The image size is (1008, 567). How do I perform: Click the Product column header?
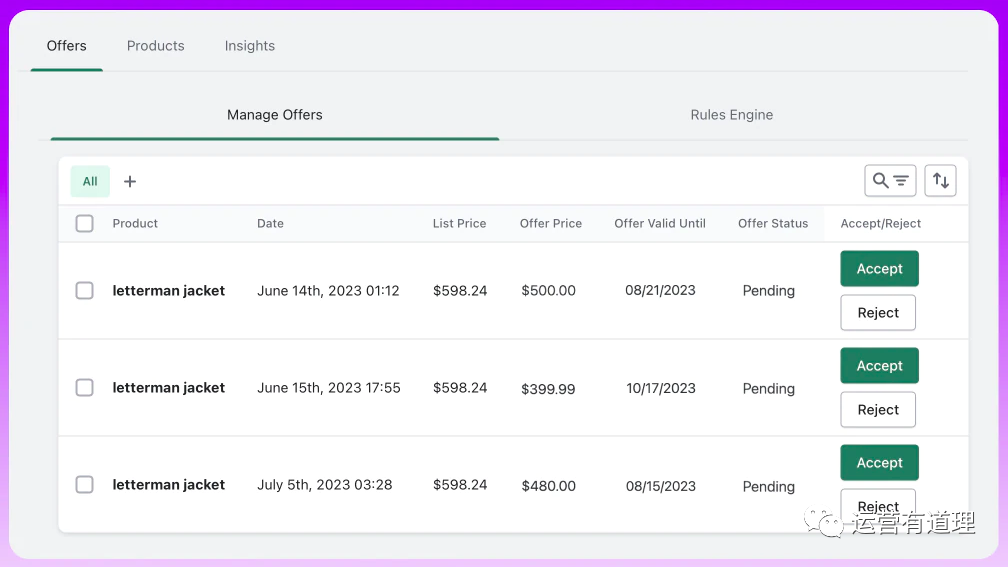coord(135,223)
